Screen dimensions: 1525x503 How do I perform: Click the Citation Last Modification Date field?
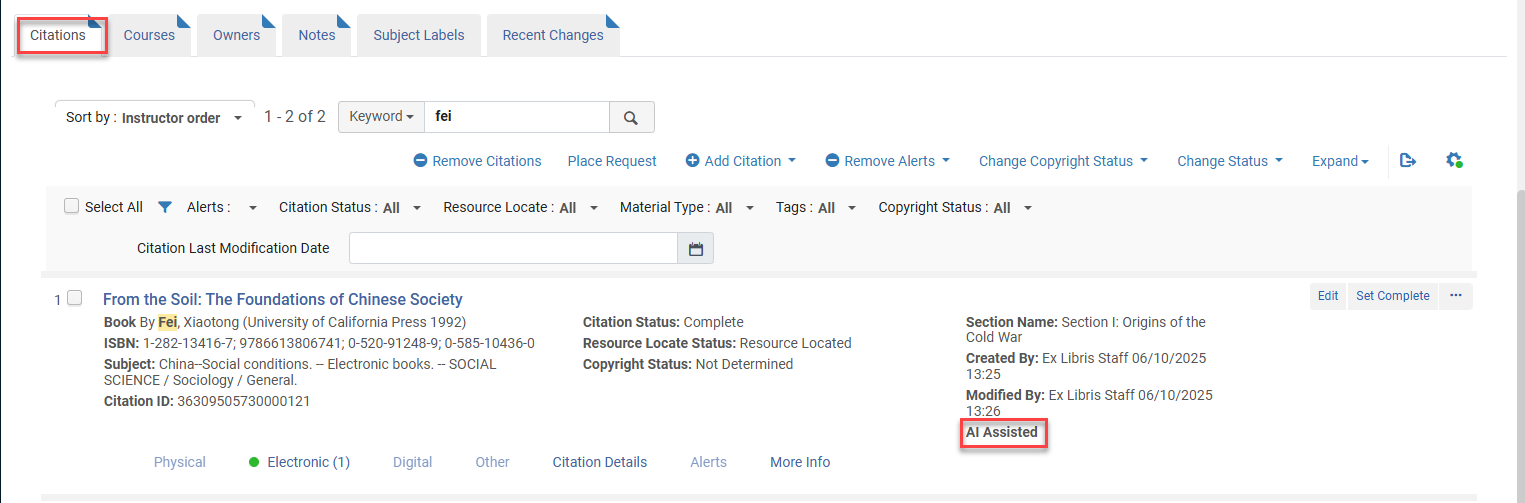[513, 248]
